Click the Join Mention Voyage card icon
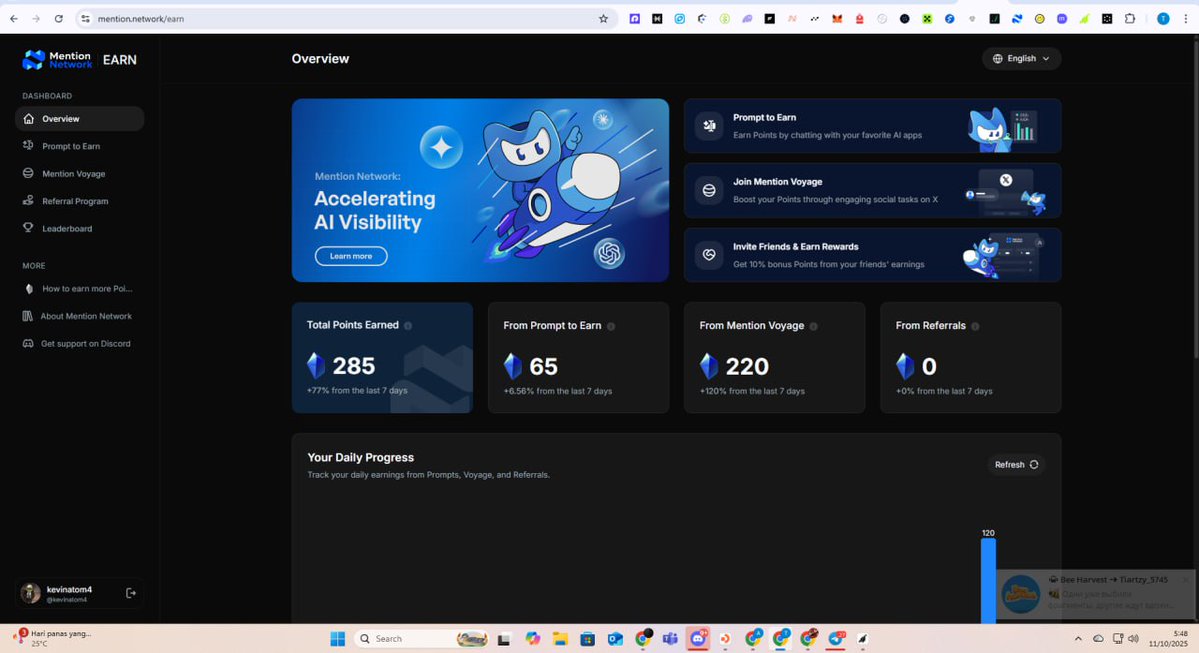 710,190
